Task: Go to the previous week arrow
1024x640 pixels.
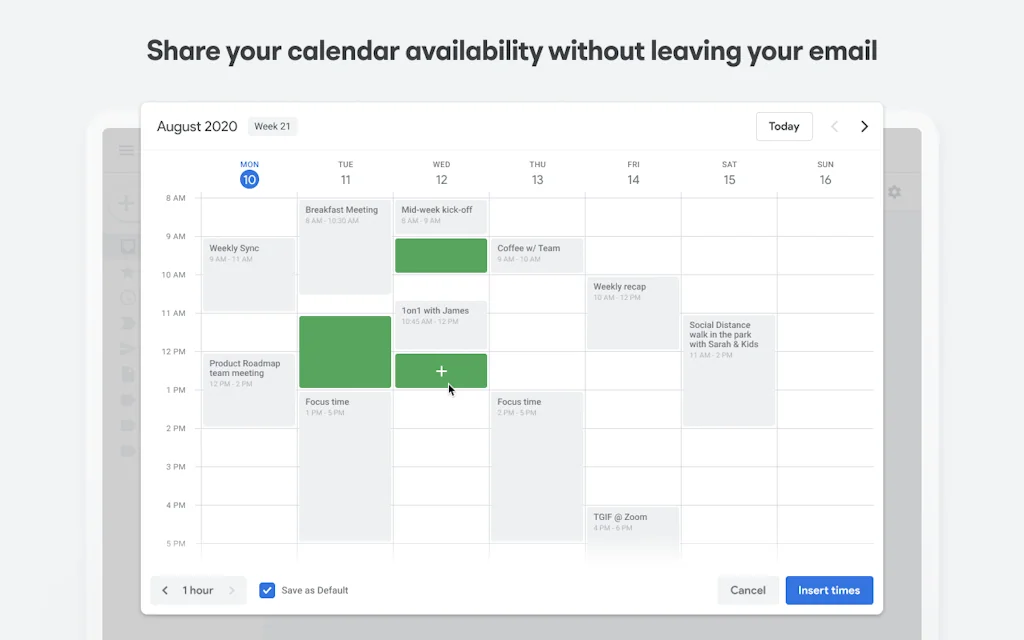Action: pyautogui.click(x=835, y=127)
